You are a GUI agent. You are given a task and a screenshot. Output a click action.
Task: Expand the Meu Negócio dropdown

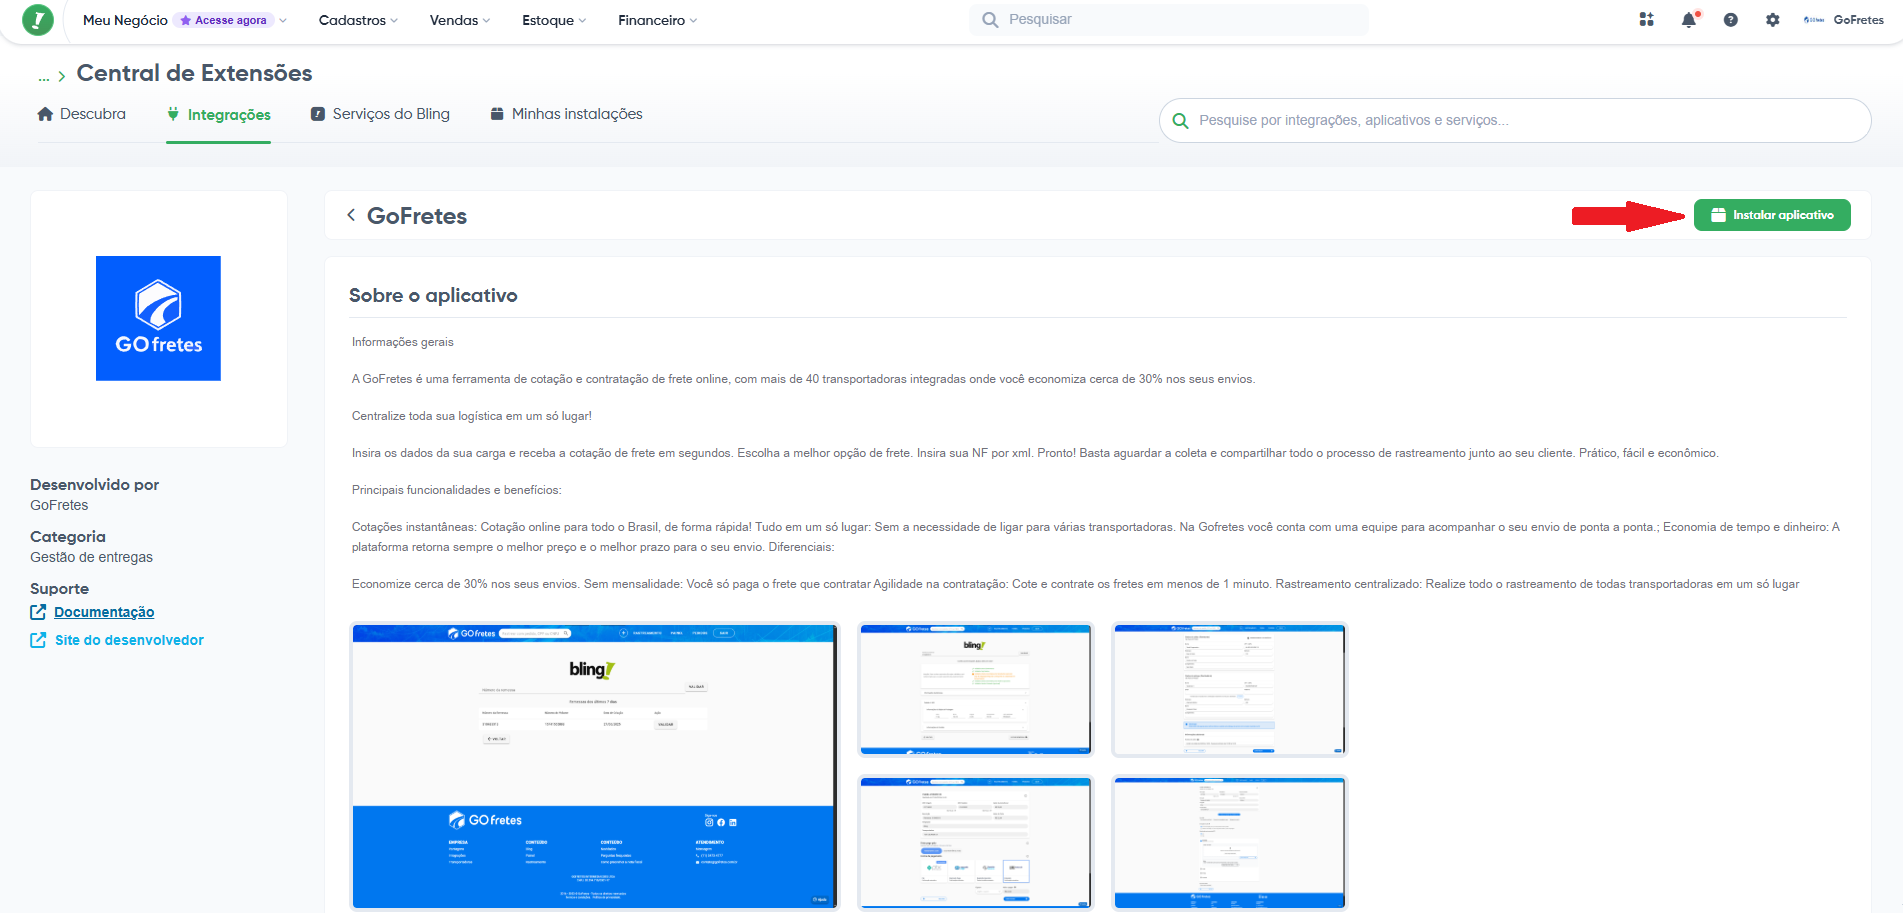pos(185,20)
